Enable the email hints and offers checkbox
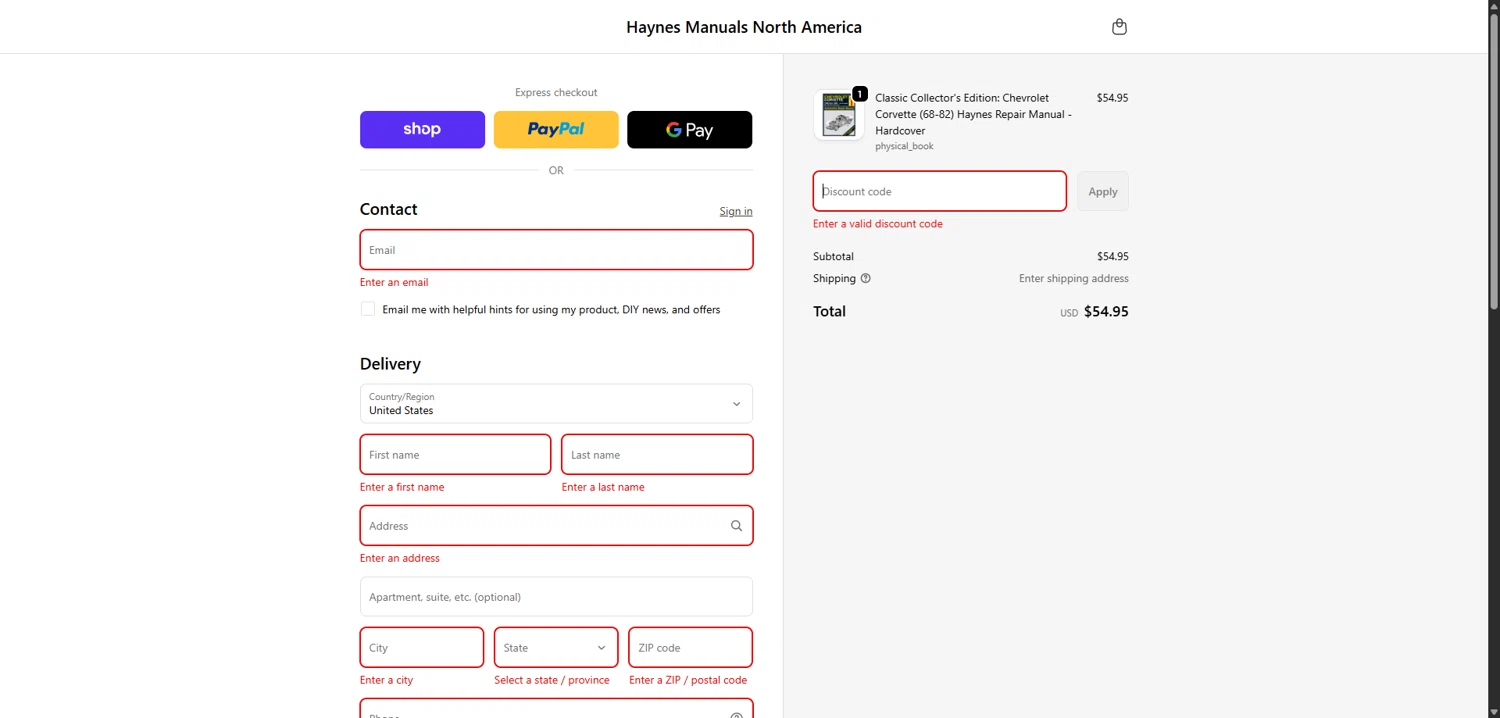The height and width of the screenshot is (718, 1500). pyautogui.click(x=368, y=309)
